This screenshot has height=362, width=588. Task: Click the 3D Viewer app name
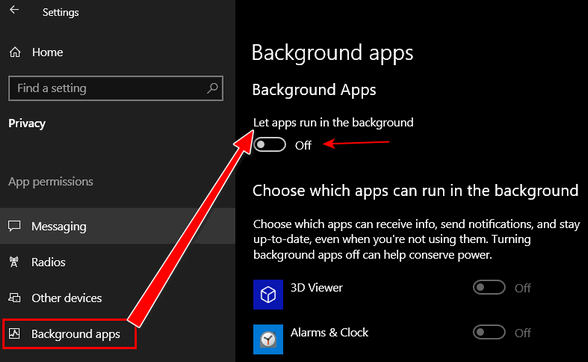click(316, 288)
